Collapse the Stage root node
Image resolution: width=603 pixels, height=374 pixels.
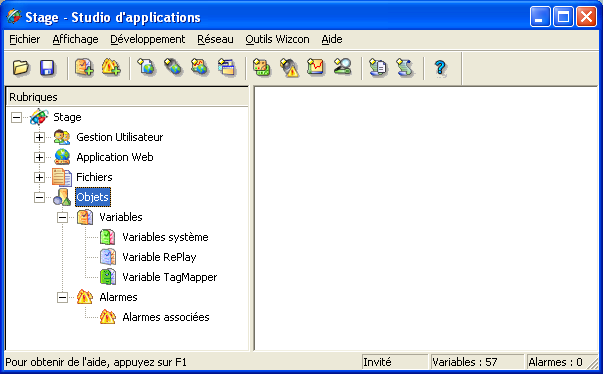[x=16, y=117]
